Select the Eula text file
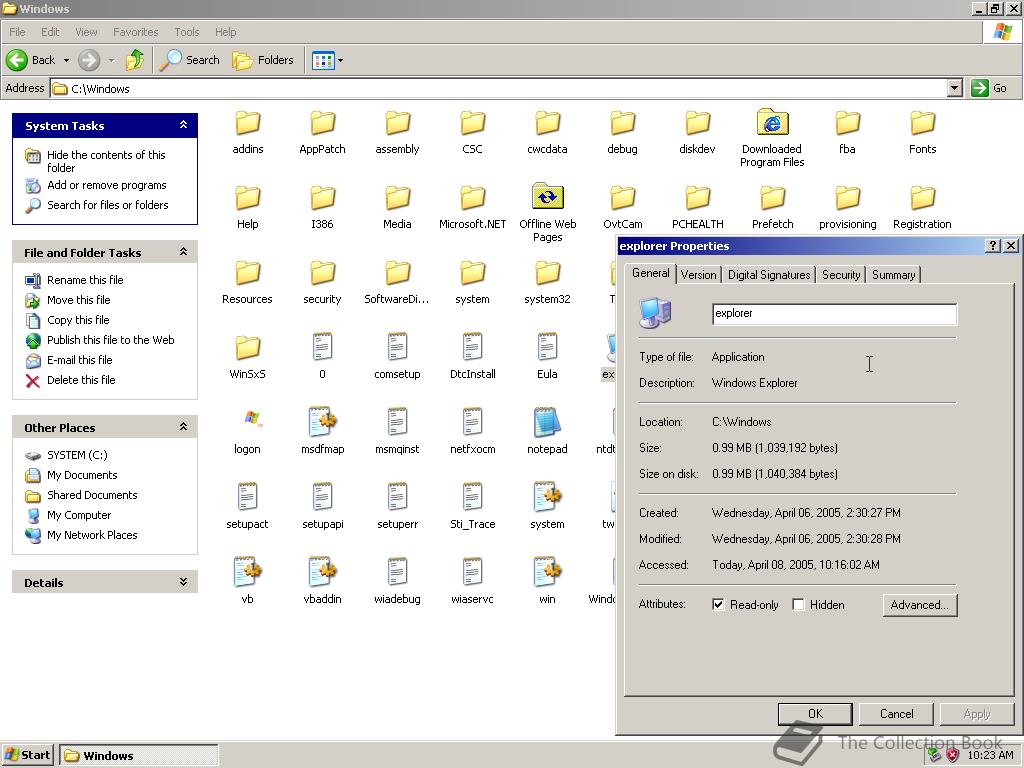 tap(547, 357)
